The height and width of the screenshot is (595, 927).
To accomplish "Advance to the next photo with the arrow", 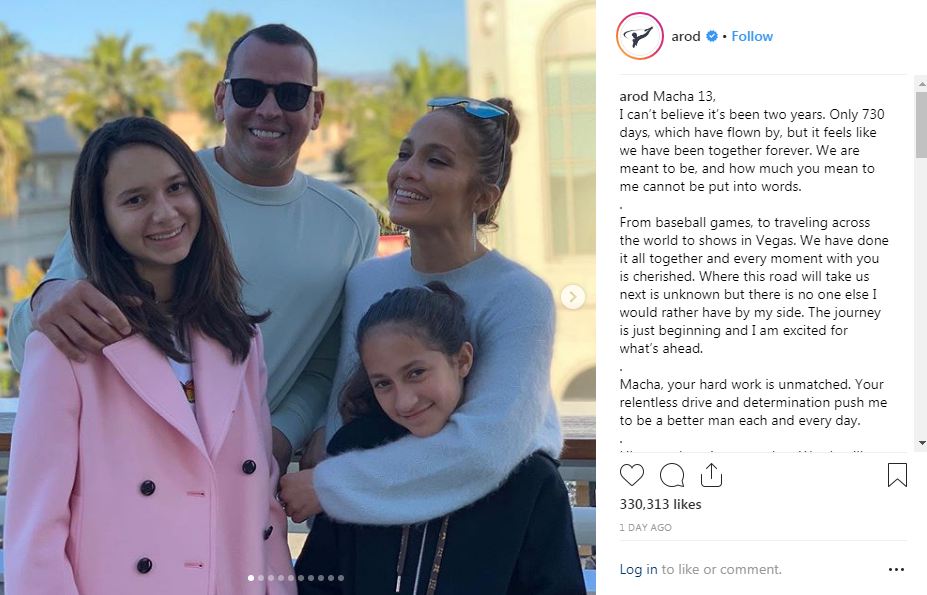I will pyautogui.click(x=572, y=297).
